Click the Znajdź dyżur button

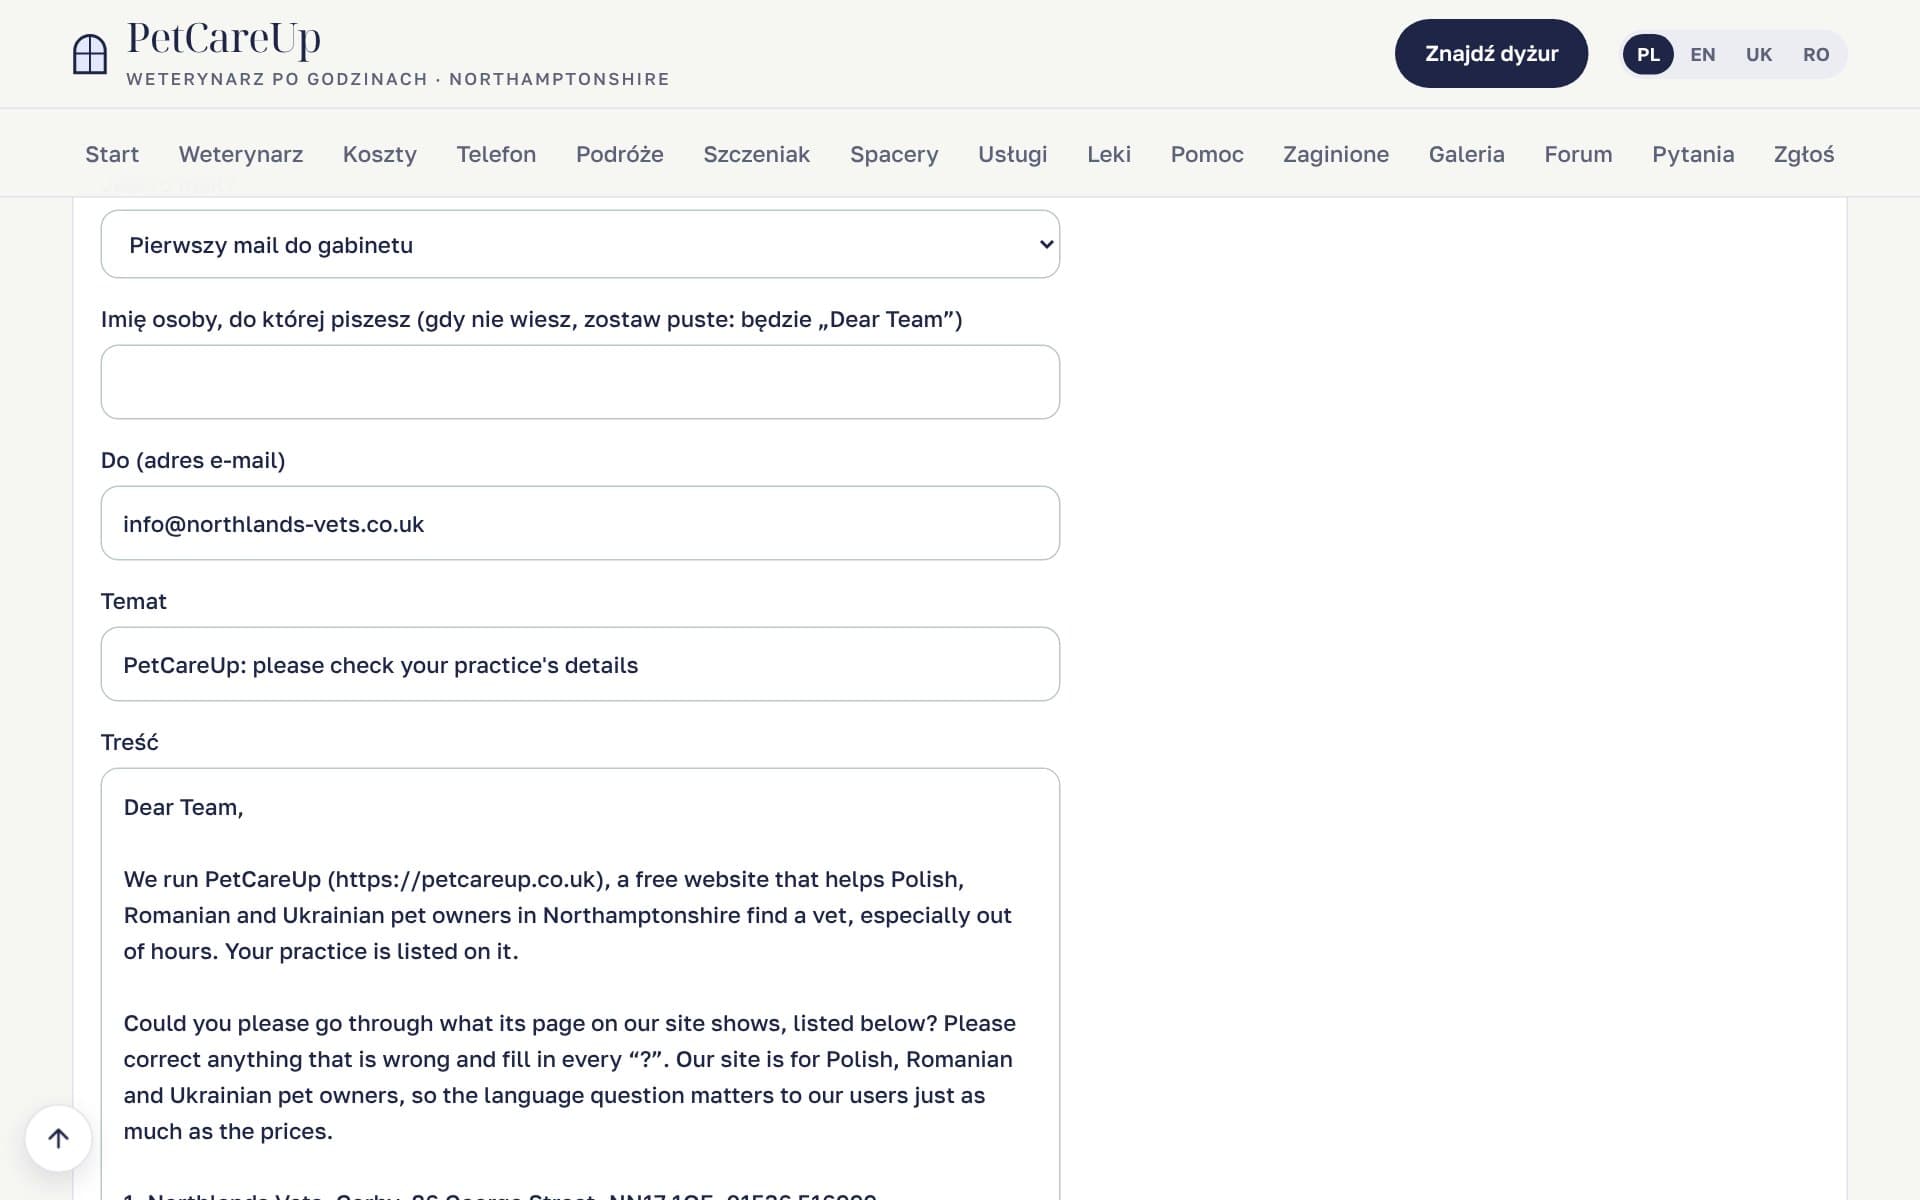click(1491, 53)
